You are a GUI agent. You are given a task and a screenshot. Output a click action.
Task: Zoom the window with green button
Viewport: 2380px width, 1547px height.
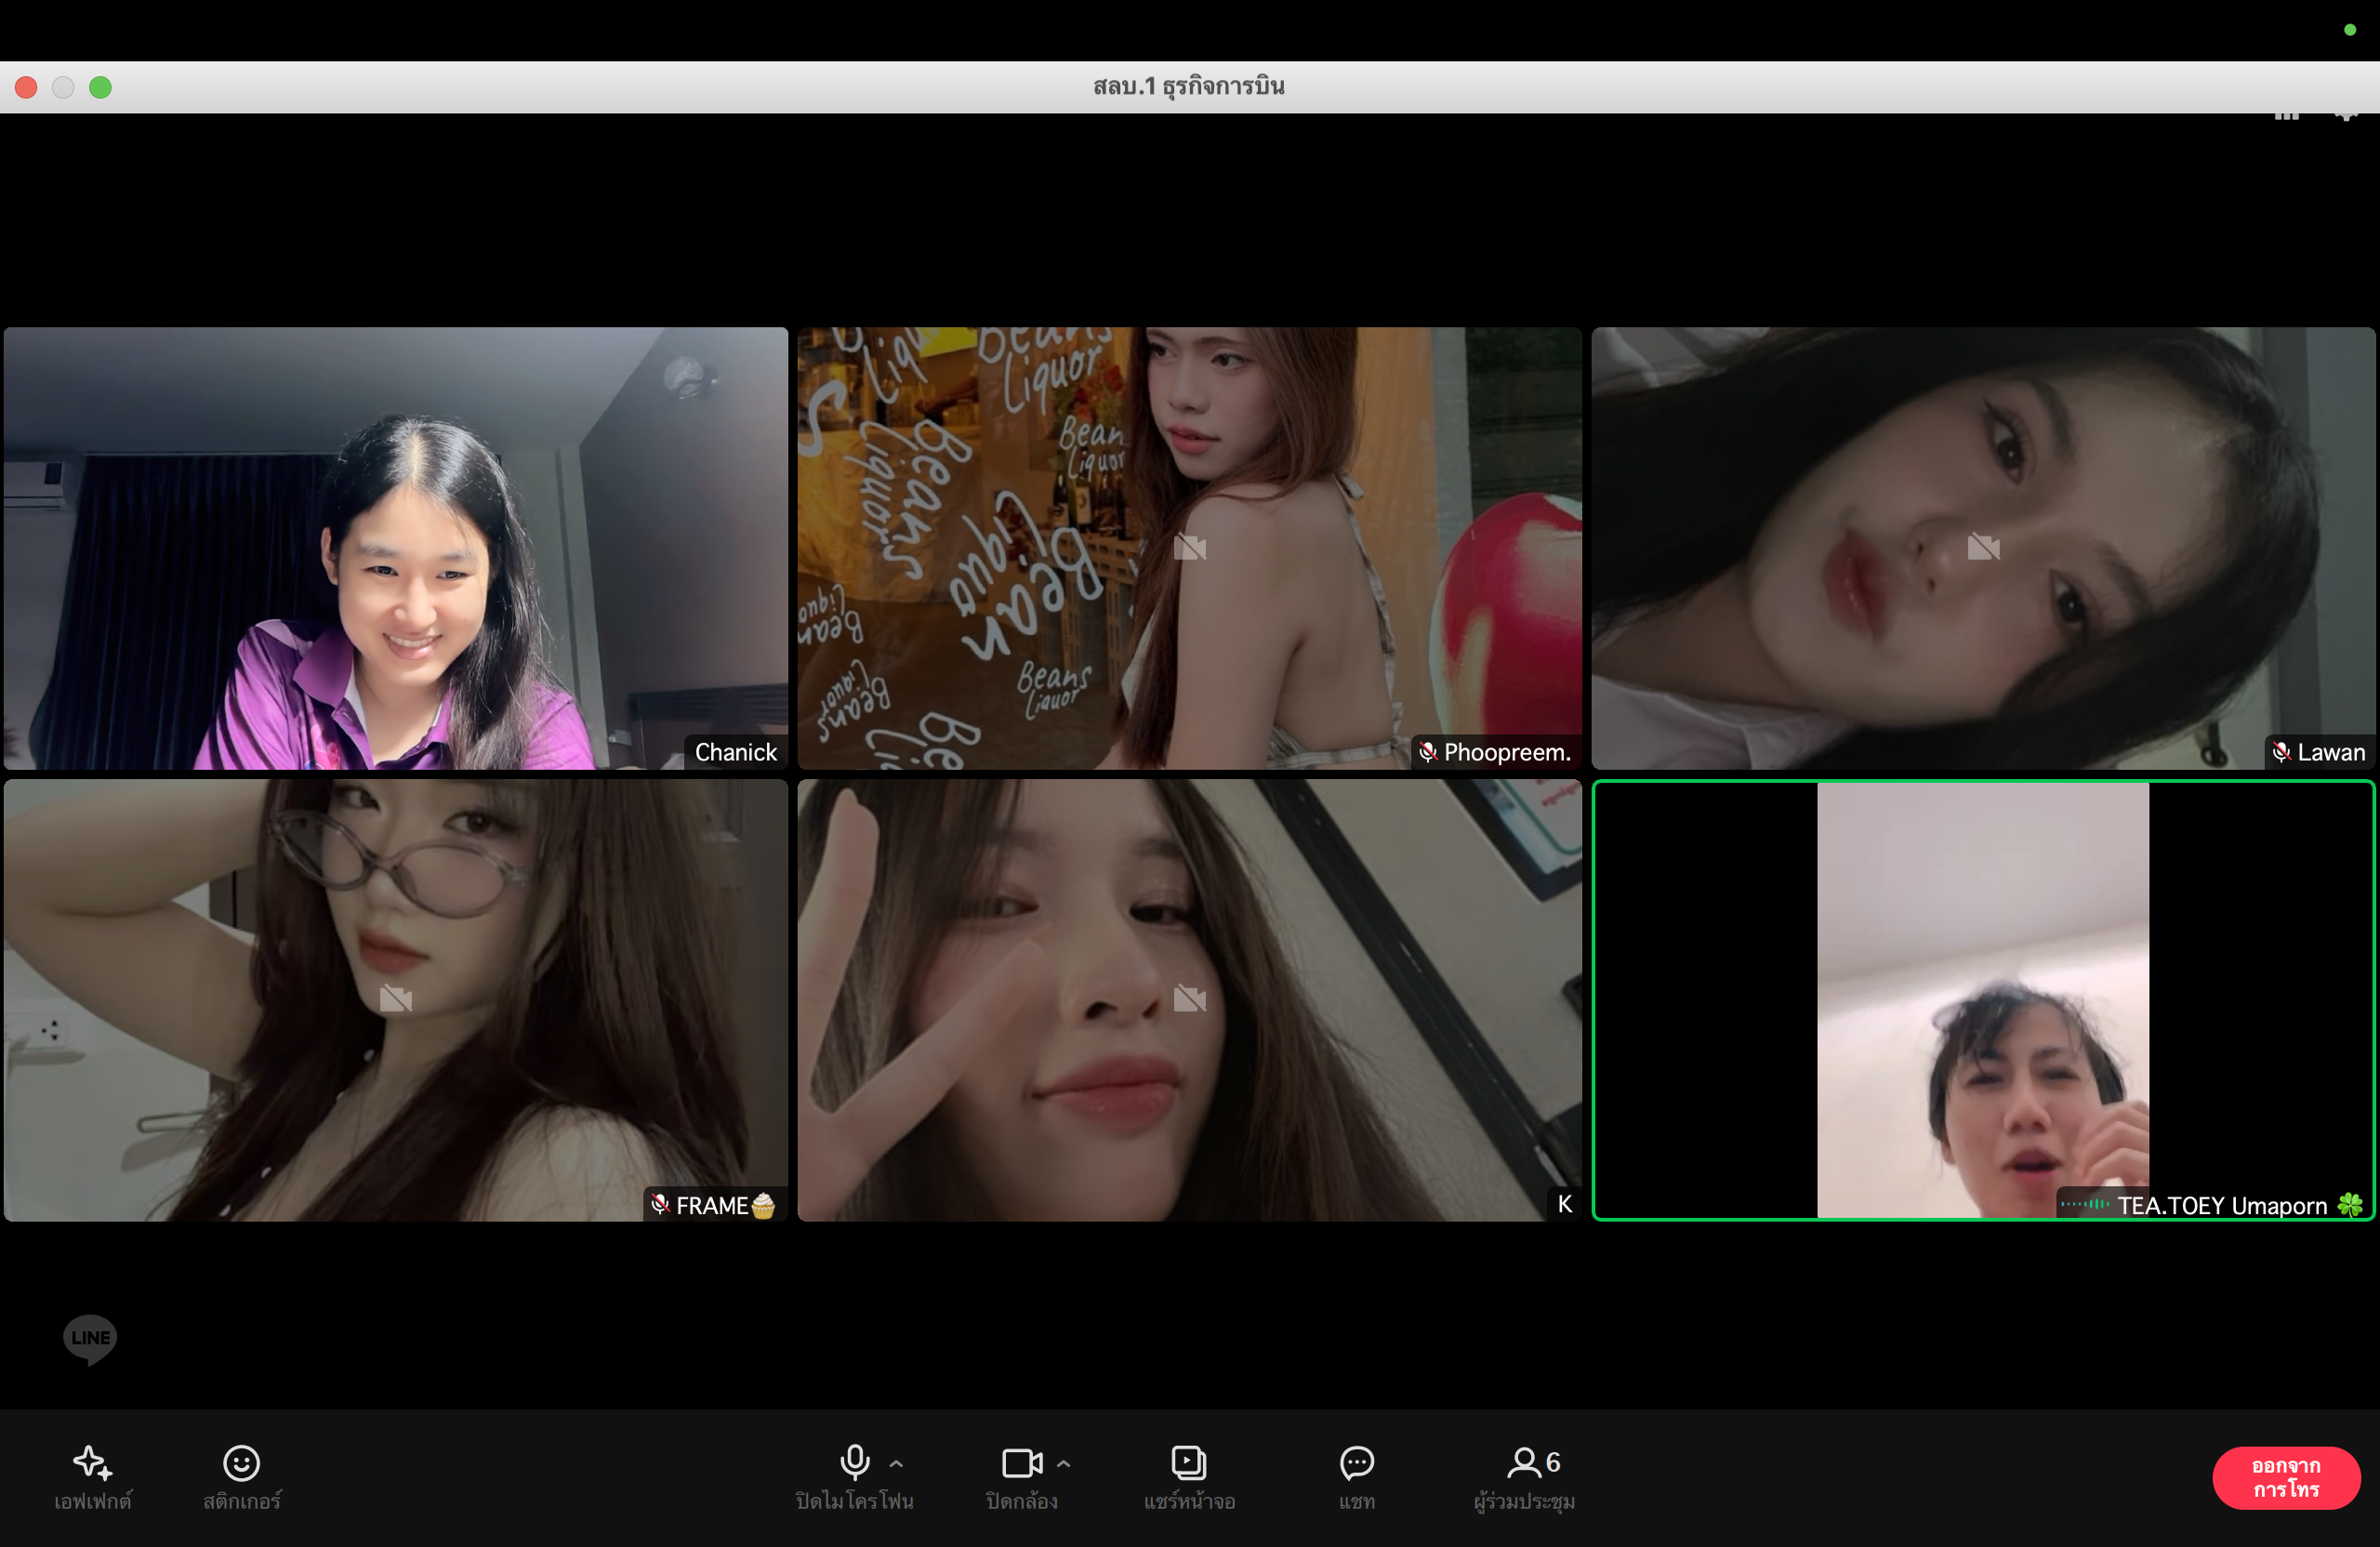point(100,87)
